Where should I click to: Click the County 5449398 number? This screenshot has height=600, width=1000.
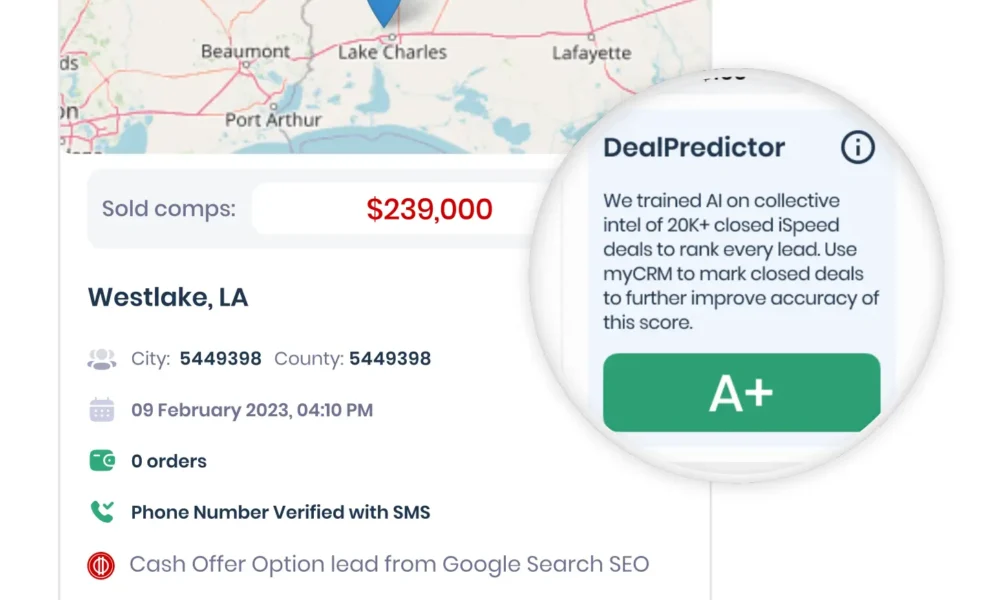tap(390, 359)
